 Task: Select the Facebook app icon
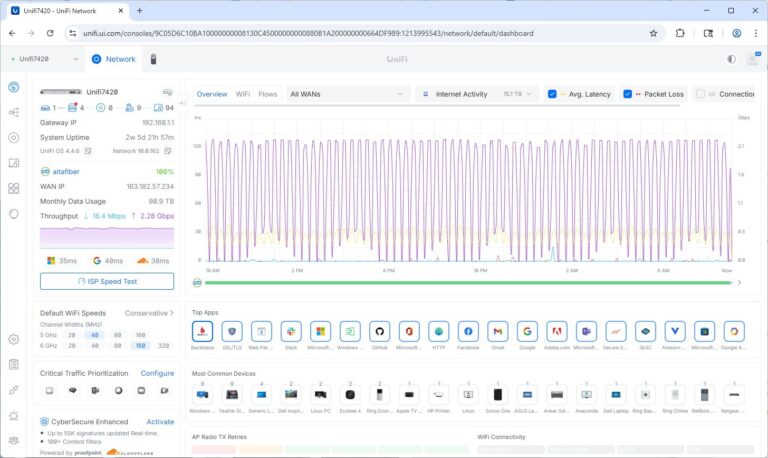click(468, 331)
